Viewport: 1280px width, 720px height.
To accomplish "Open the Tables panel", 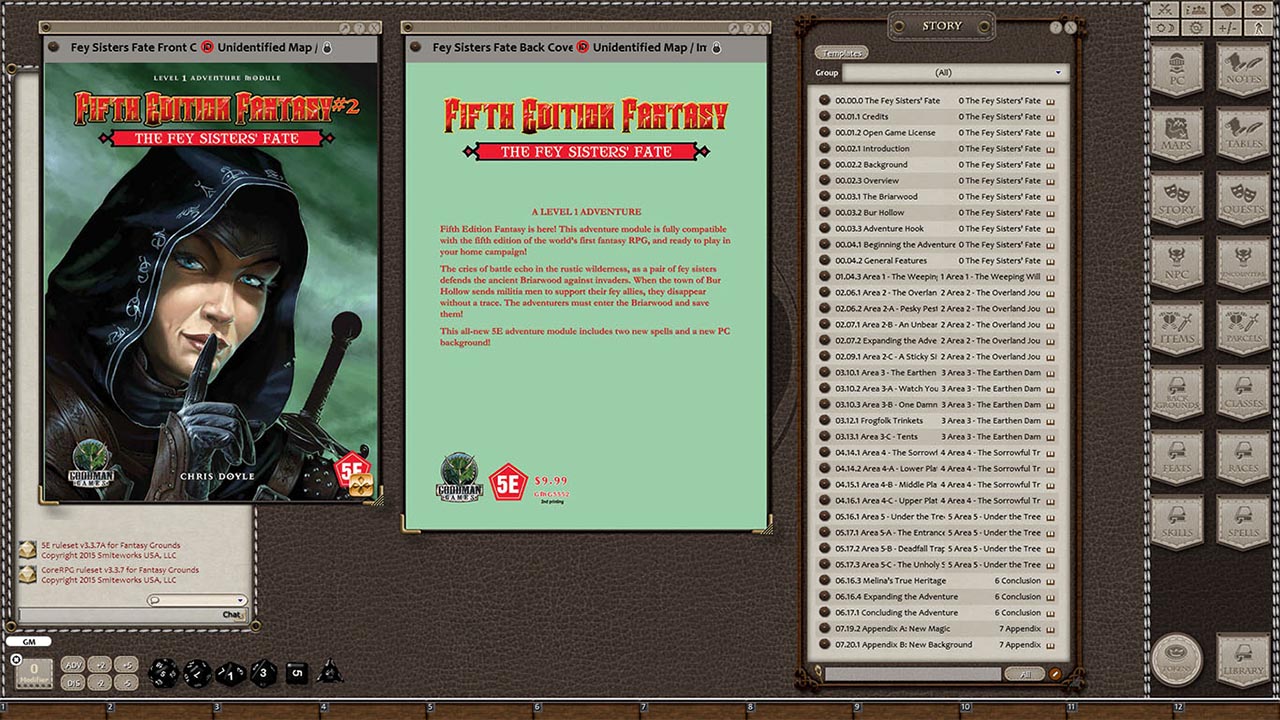I will pyautogui.click(x=1245, y=133).
